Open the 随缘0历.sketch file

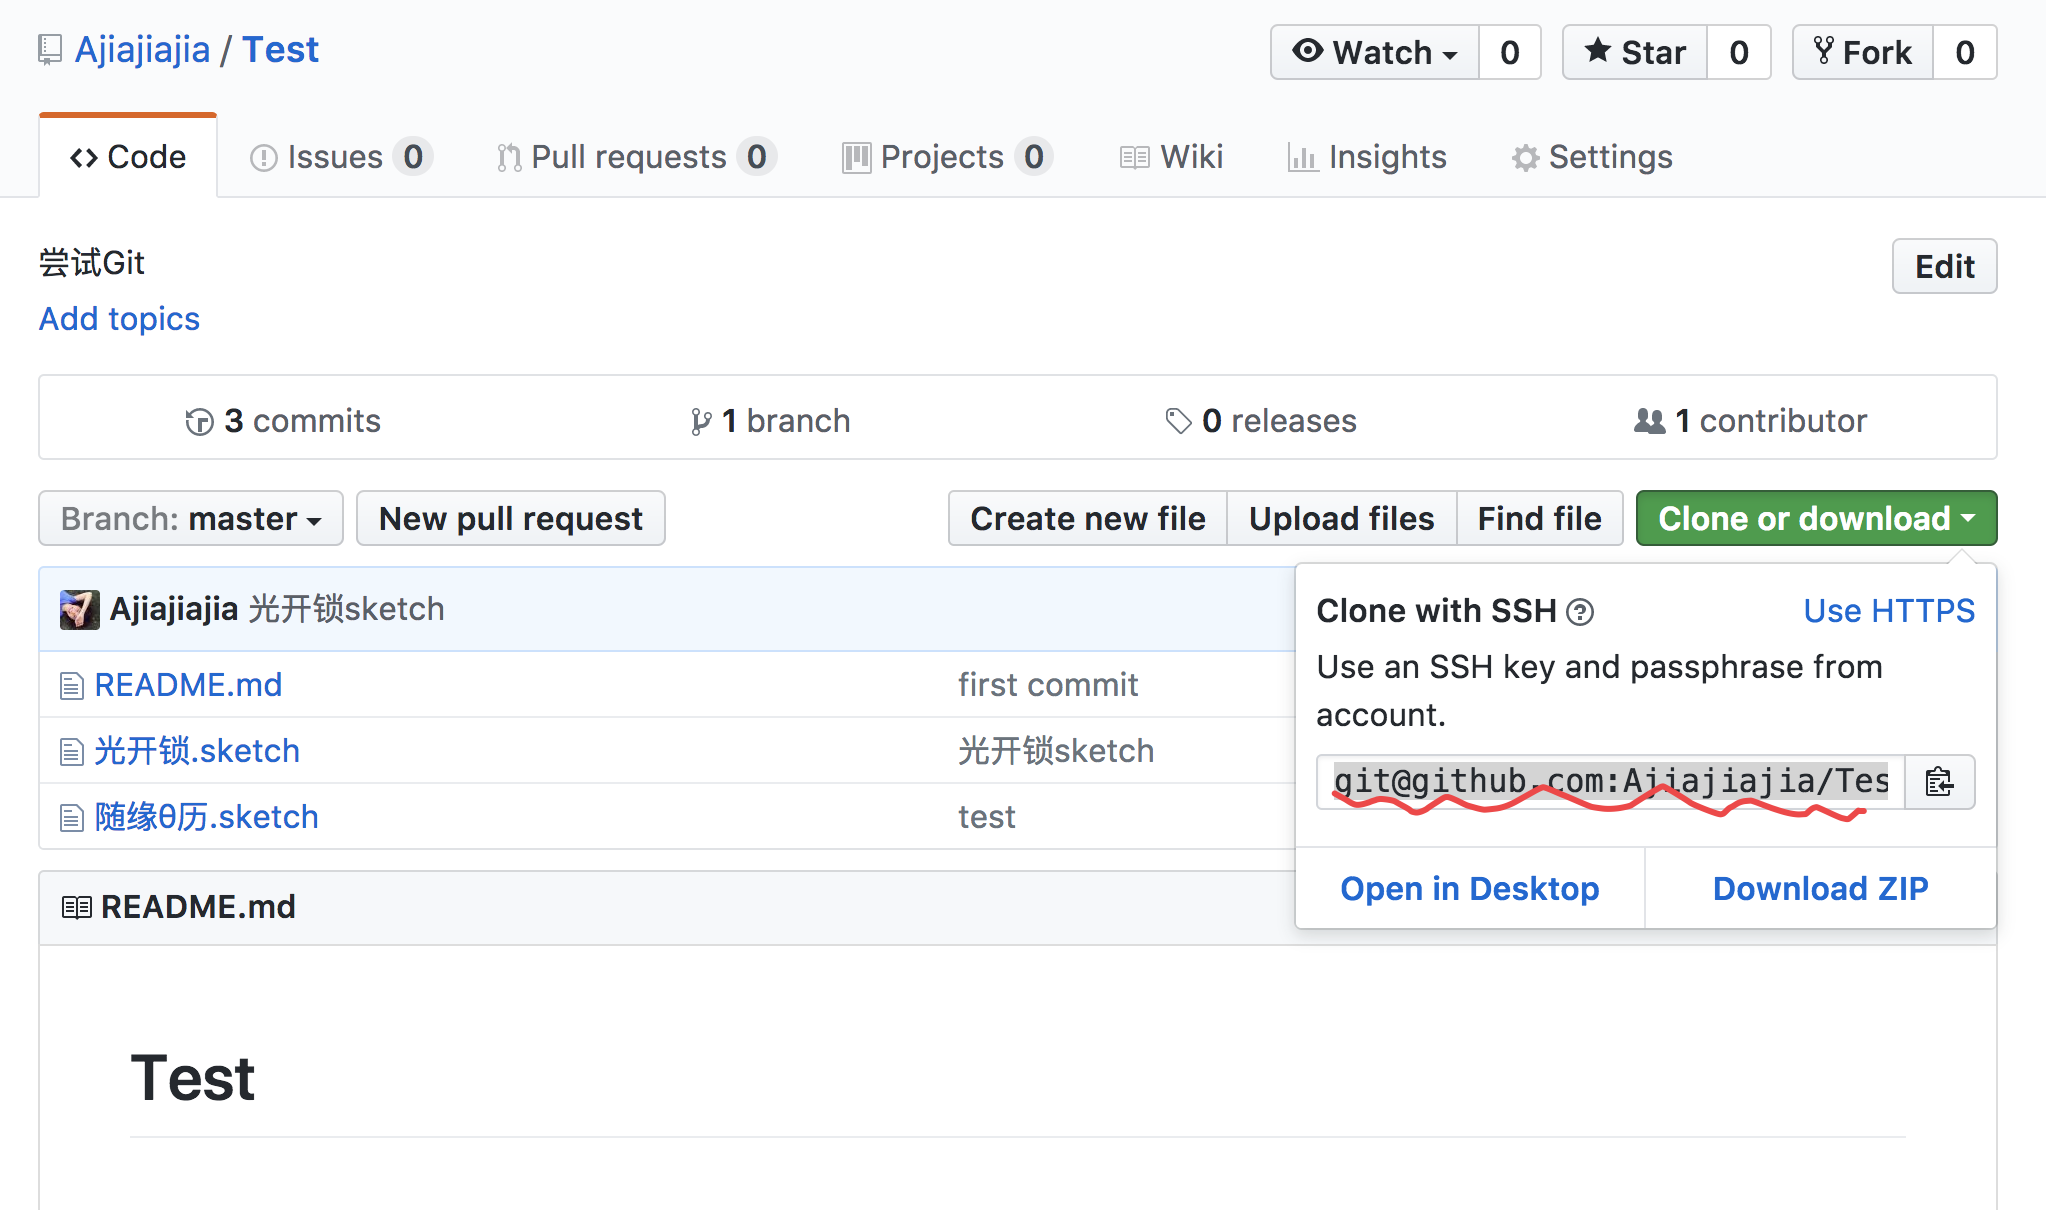click(x=207, y=817)
